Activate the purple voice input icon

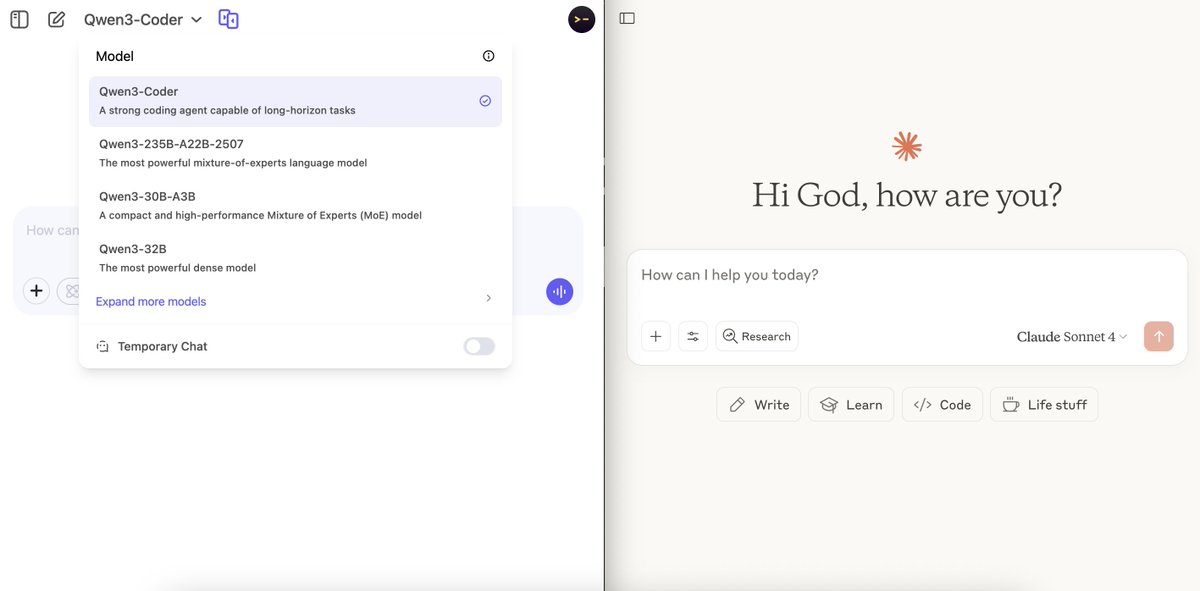559,291
